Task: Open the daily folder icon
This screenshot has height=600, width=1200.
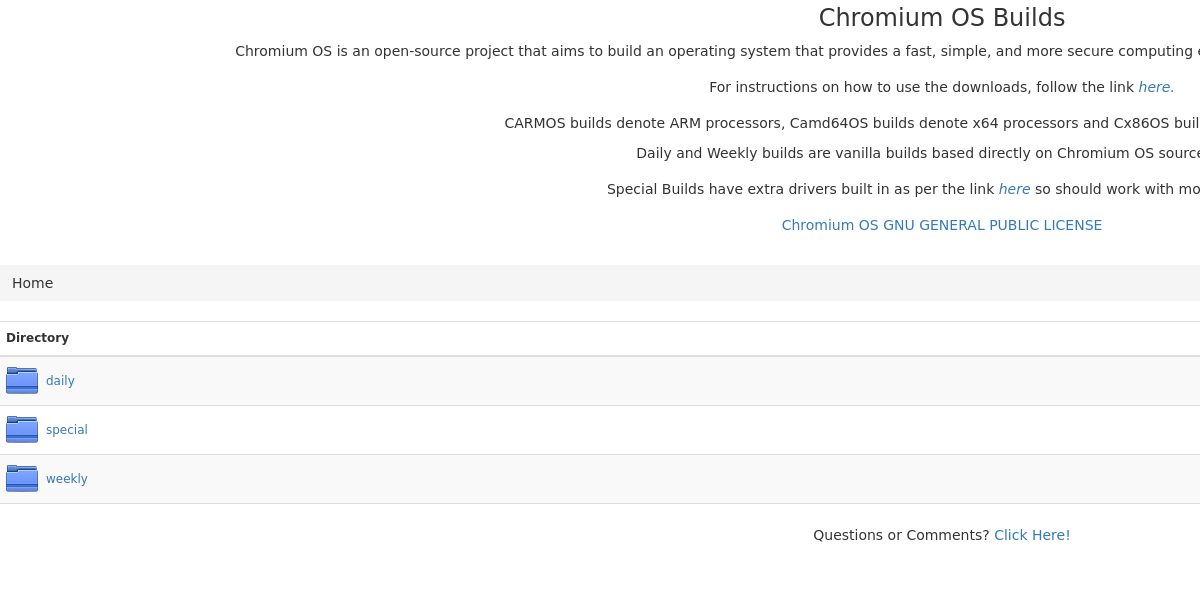Action: 22,380
